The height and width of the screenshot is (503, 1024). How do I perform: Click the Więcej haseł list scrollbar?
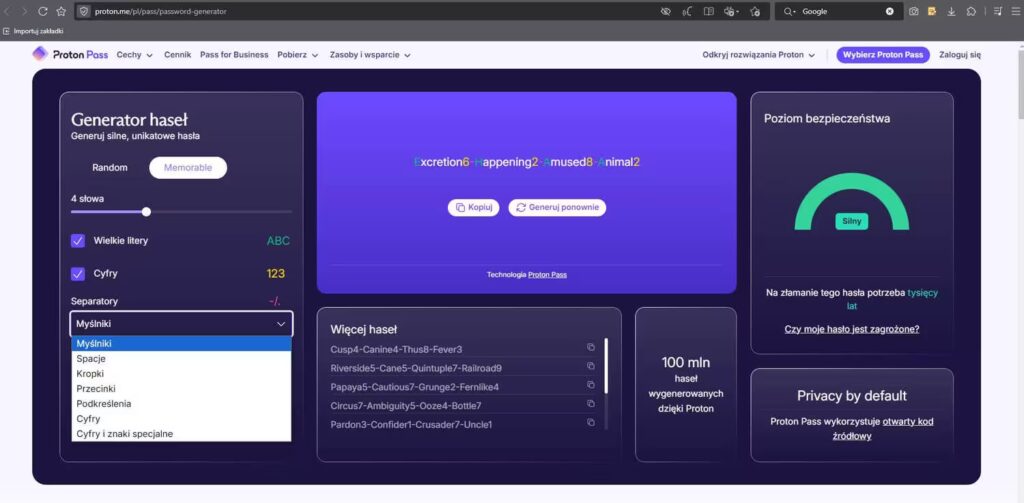[x=607, y=366]
